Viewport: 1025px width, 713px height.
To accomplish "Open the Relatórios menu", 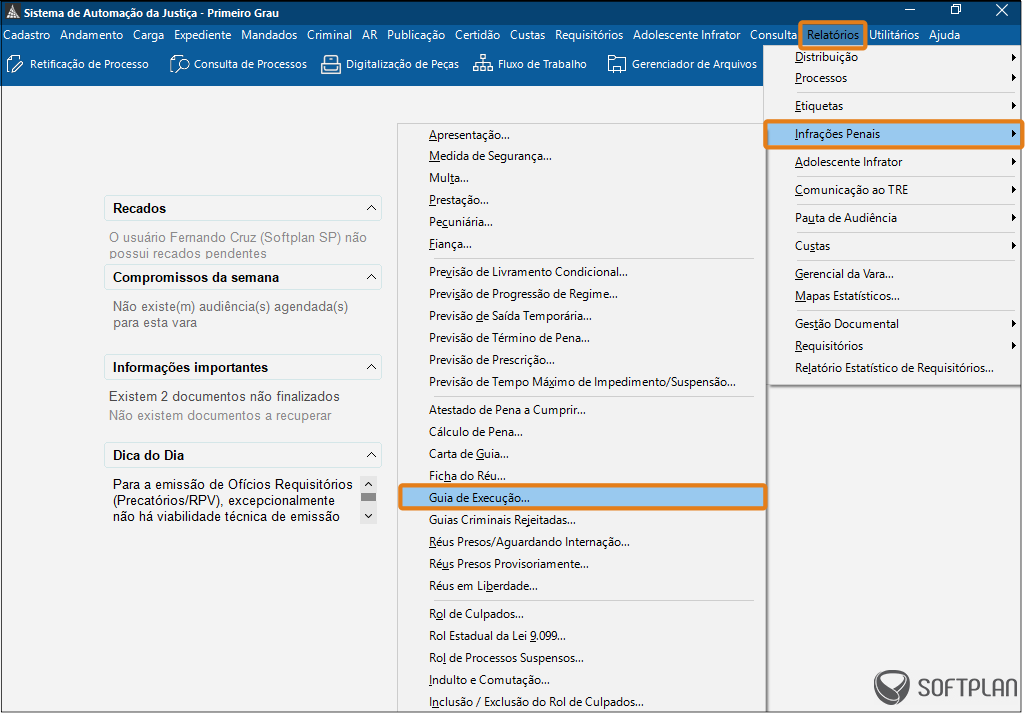I will [833, 35].
